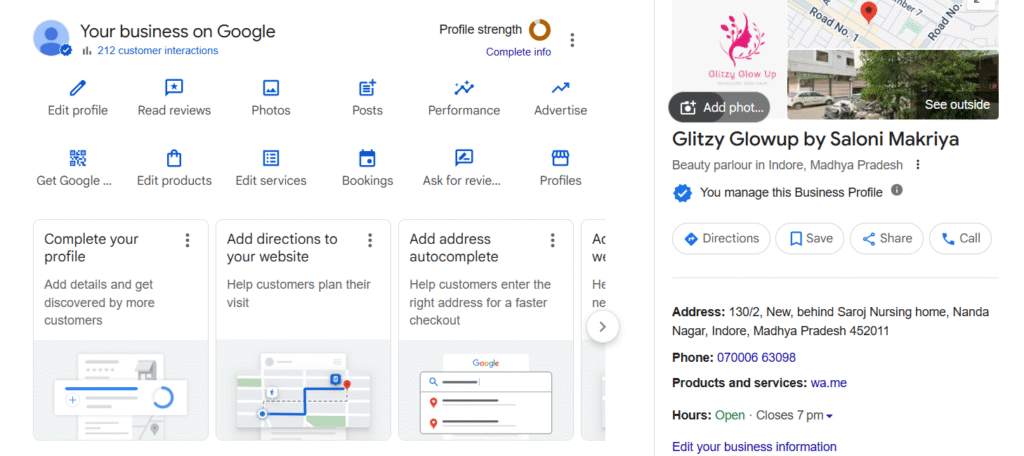This screenshot has height=456, width=1024.
Task: Click the Your business on Google heading
Action: pos(178,31)
